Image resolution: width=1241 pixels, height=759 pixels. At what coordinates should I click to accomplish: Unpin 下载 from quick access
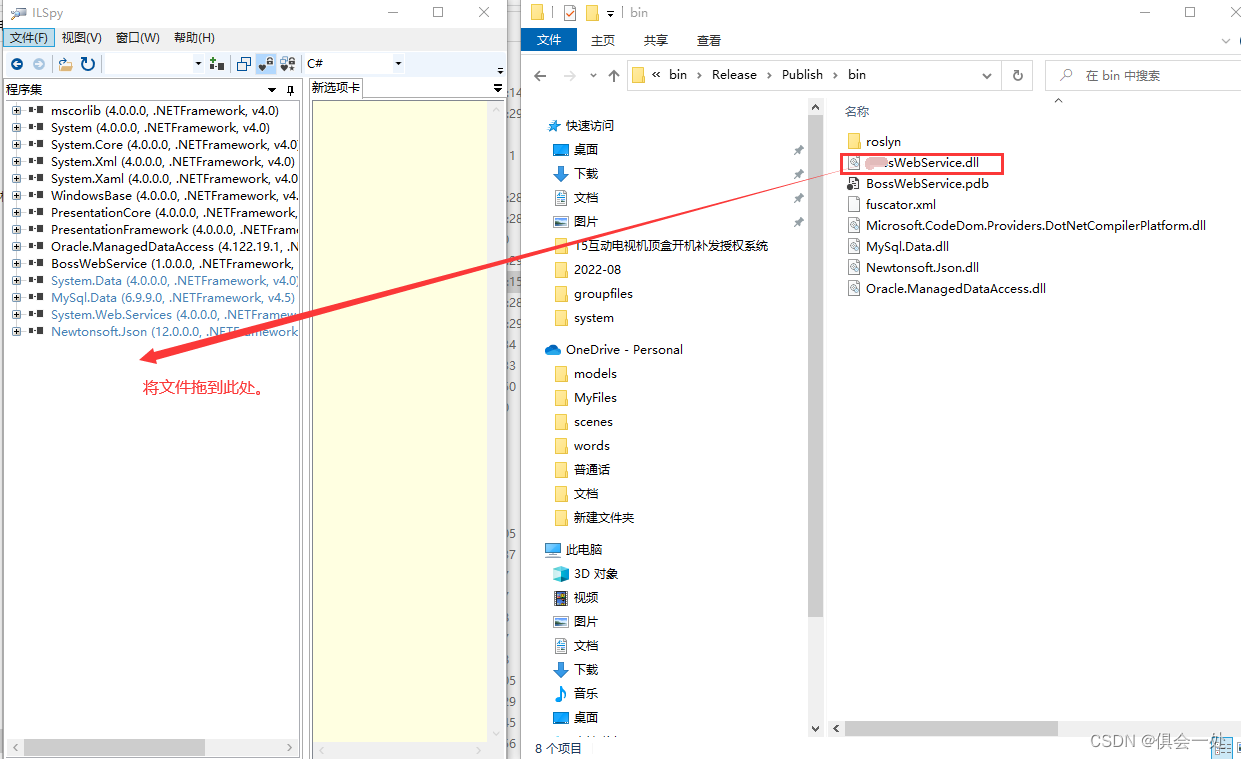click(798, 174)
